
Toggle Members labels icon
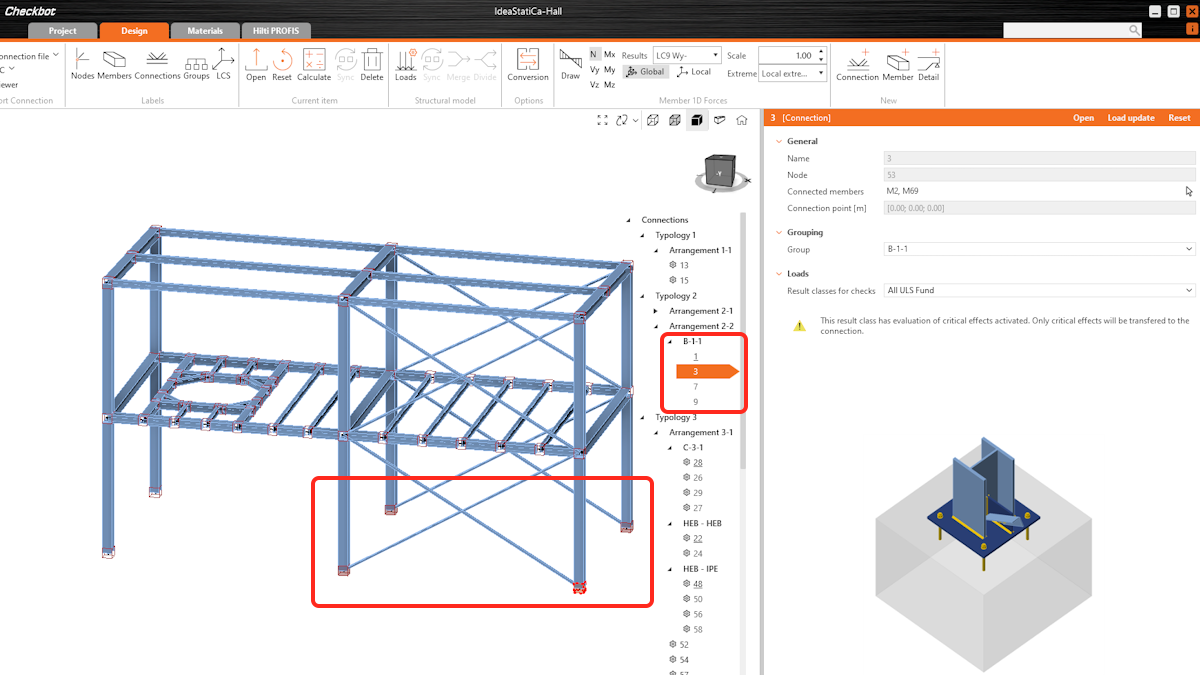pyautogui.click(x=114, y=63)
